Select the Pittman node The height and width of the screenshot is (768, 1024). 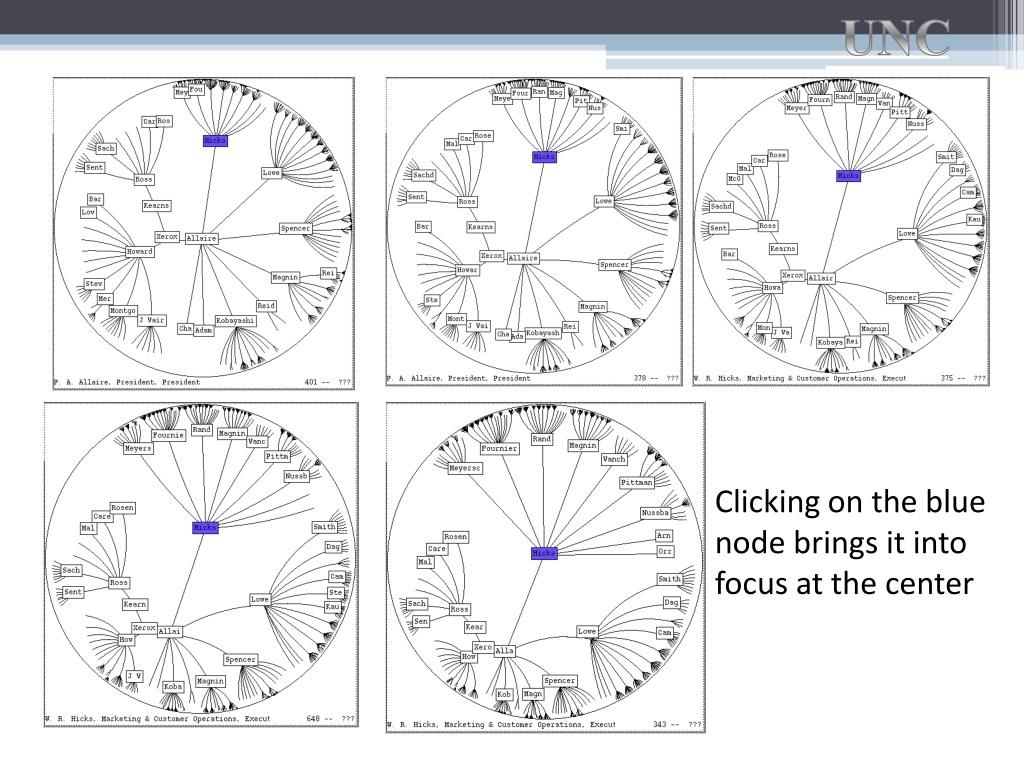coord(636,483)
